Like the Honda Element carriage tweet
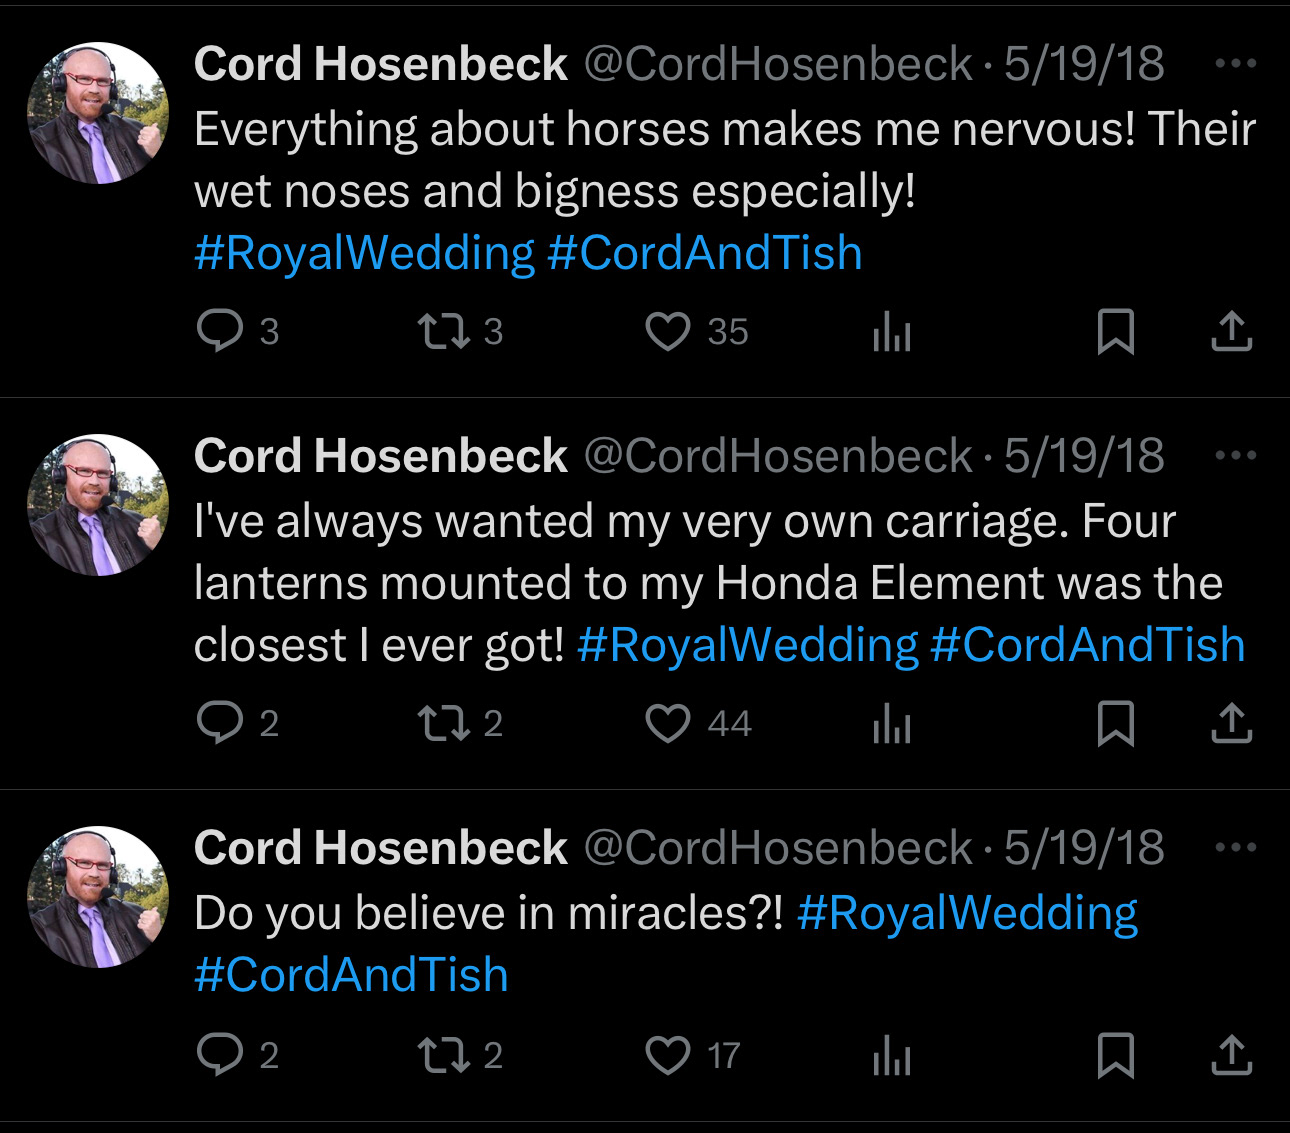The image size is (1290, 1133). [667, 723]
